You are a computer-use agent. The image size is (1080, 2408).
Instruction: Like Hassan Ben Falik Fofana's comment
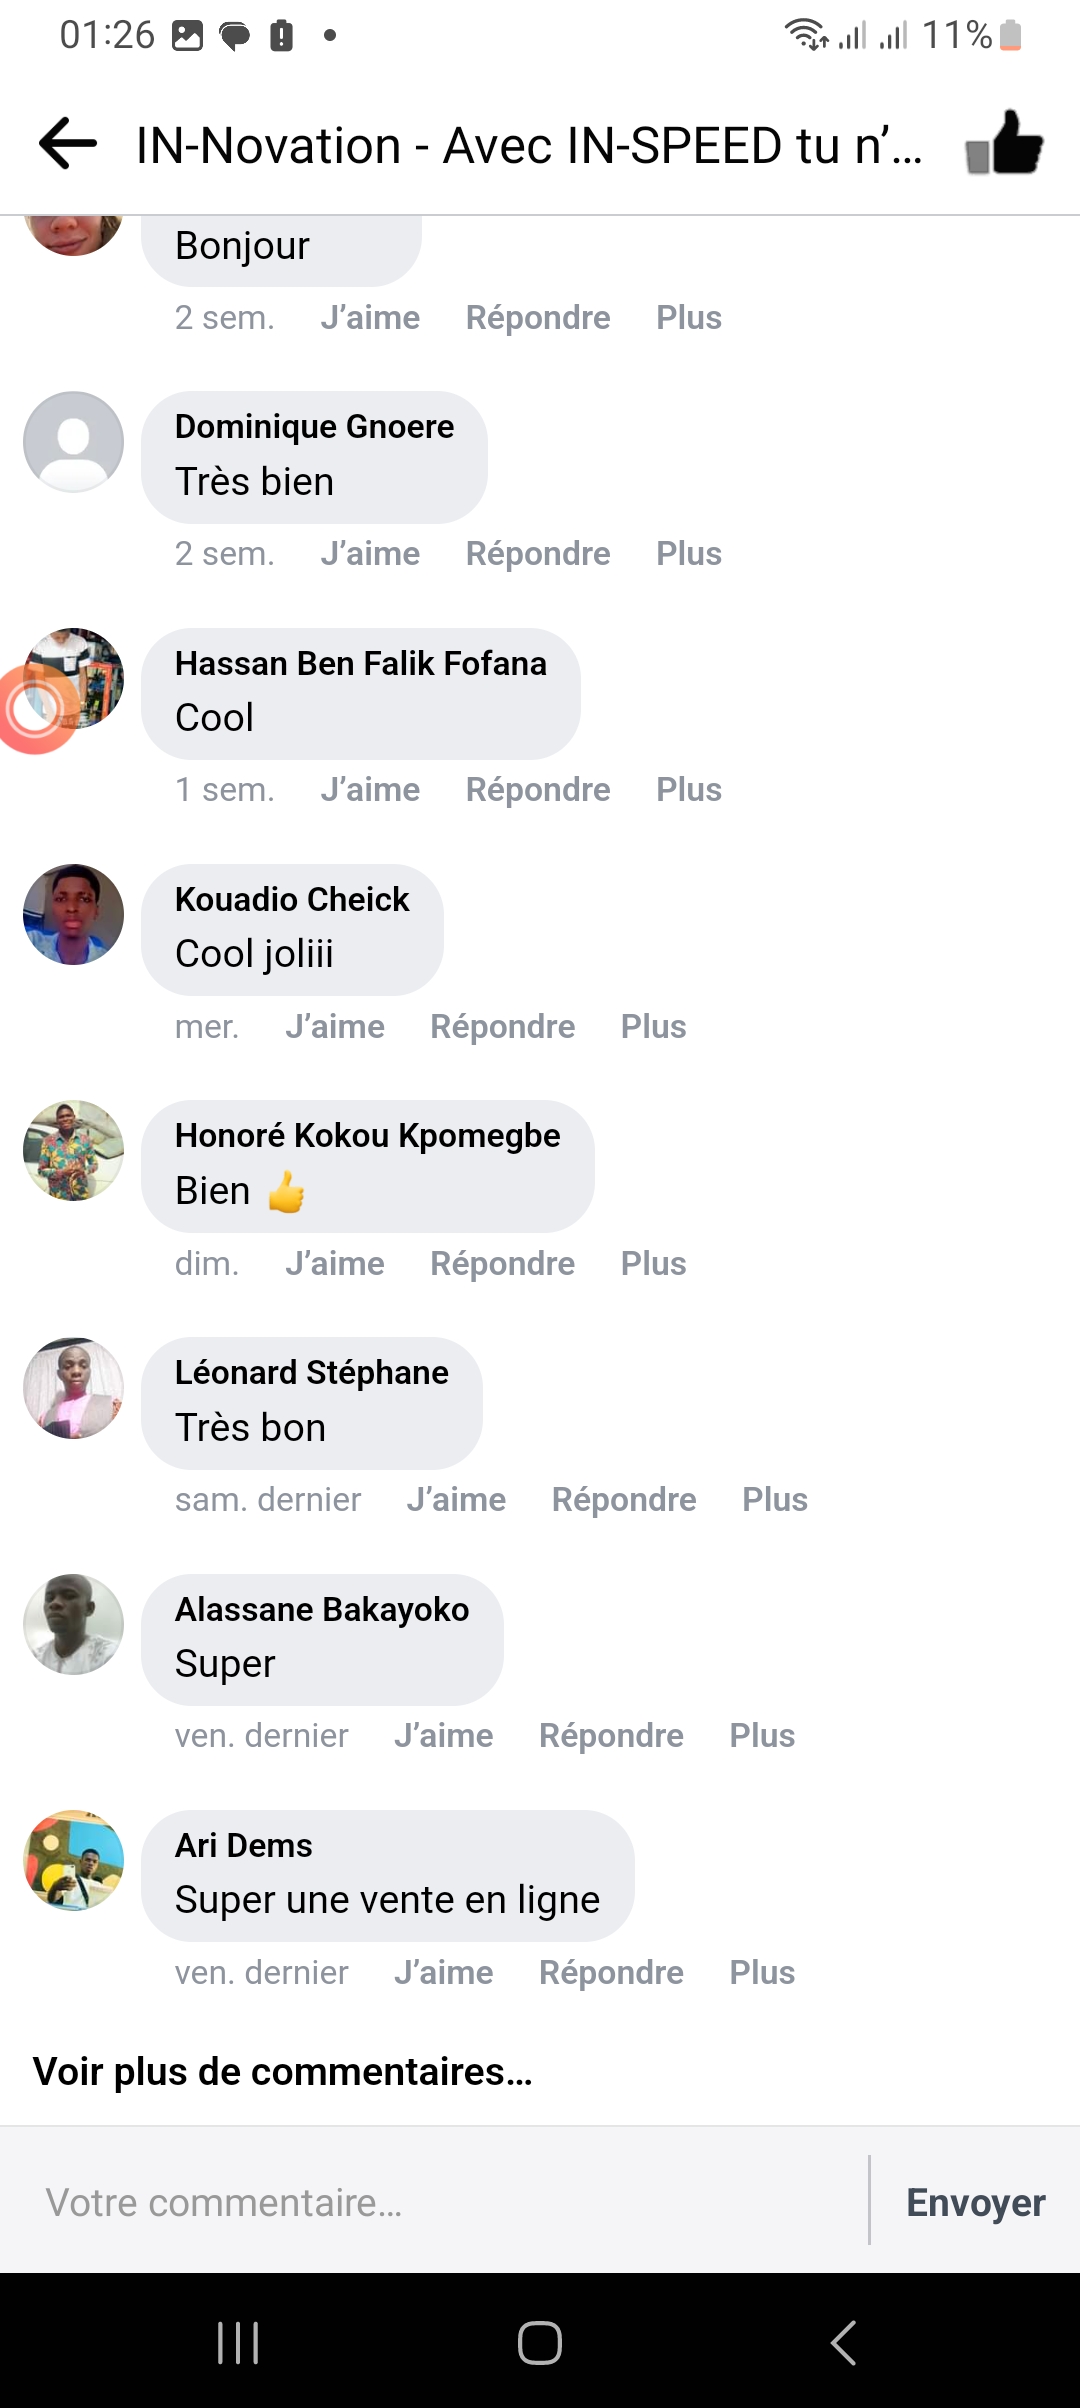click(x=370, y=790)
